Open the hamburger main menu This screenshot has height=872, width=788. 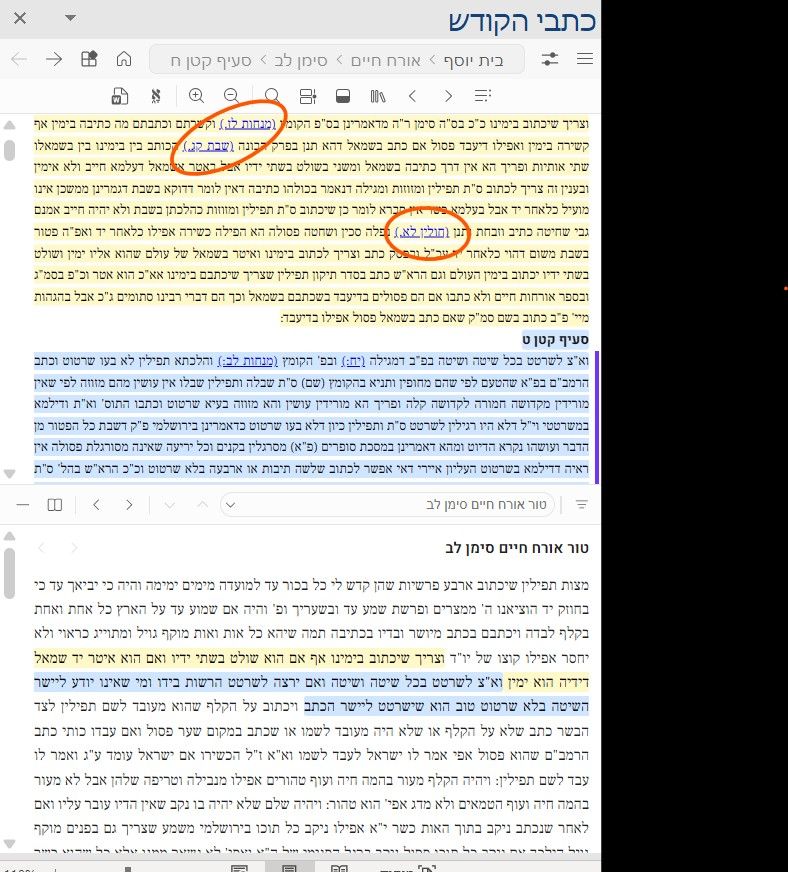pos(584,59)
